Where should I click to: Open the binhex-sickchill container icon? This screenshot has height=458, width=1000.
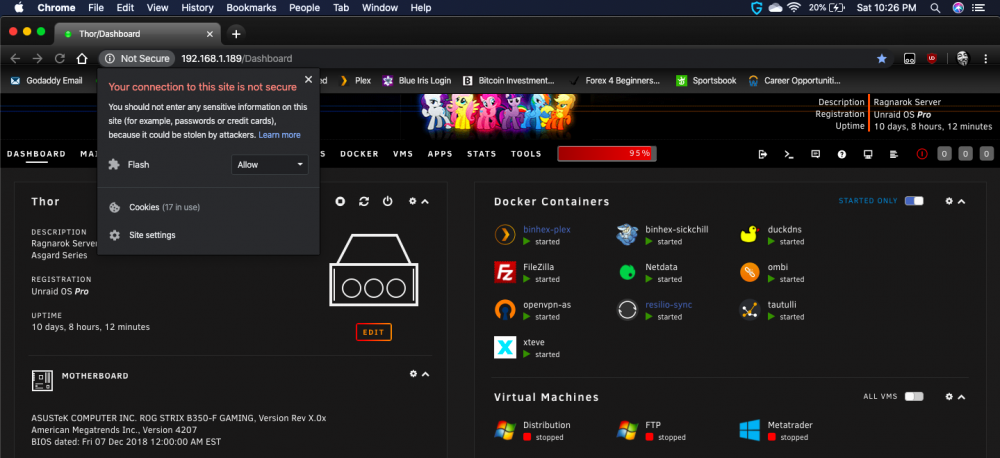click(x=627, y=235)
